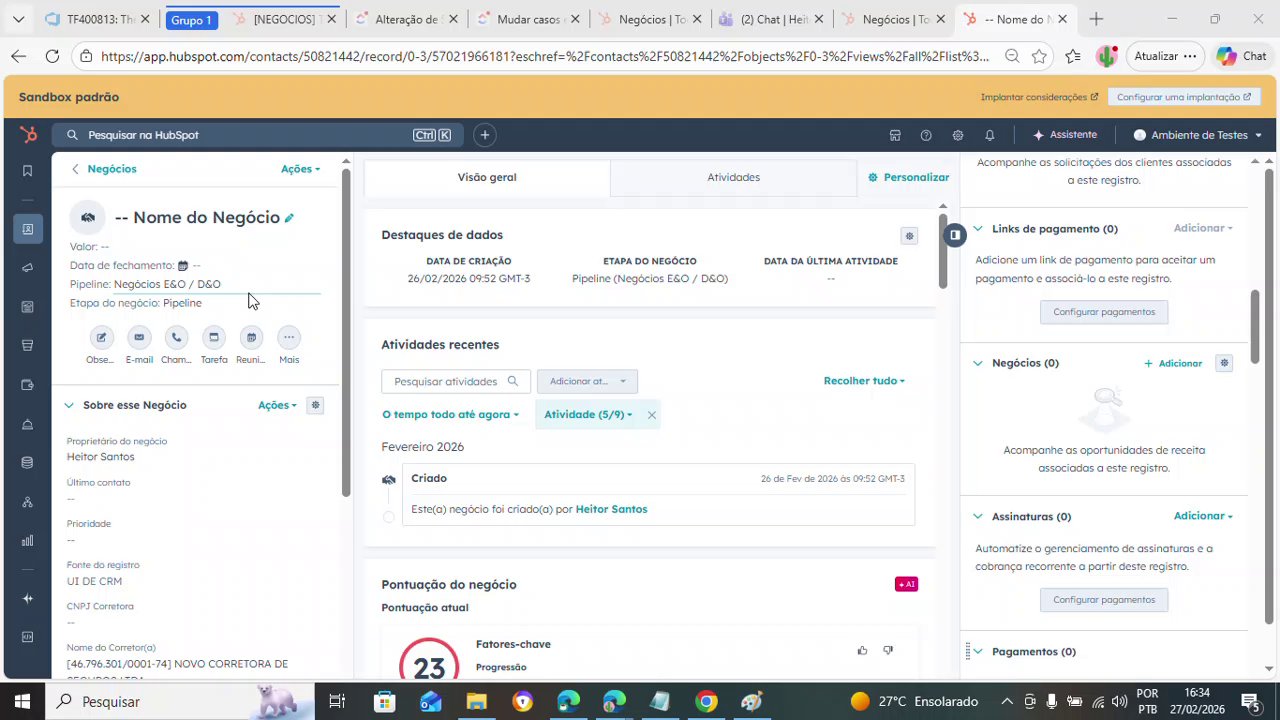Screen dimensions: 1280x720
Task: Click the plus quick-create icon beside search
Action: point(485,135)
